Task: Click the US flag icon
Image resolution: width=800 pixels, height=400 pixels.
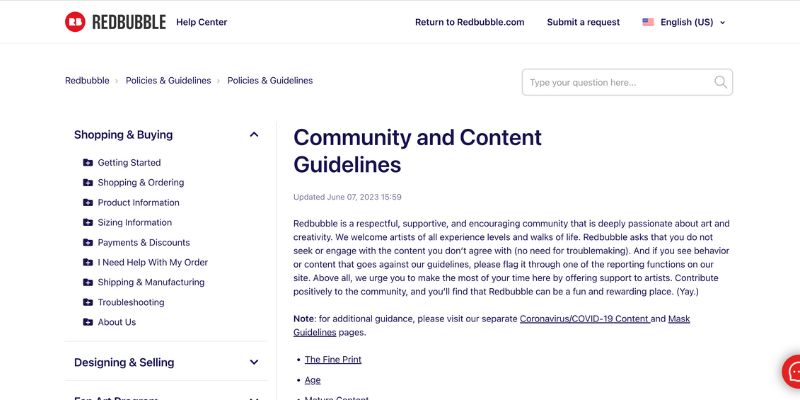Action: (648, 22)
